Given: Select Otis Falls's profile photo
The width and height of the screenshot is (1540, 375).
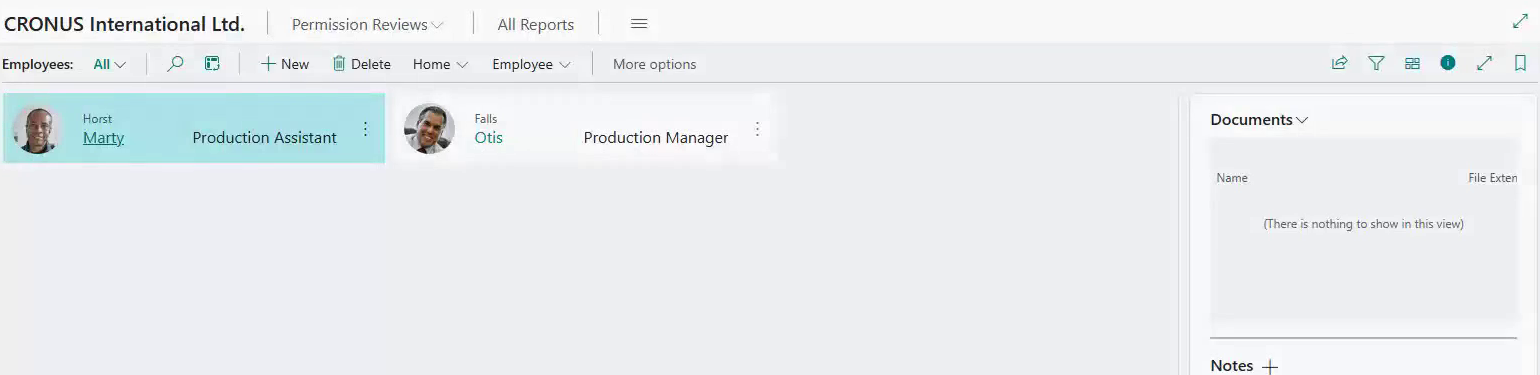Looking at the screenshot, I should (429, 129).
